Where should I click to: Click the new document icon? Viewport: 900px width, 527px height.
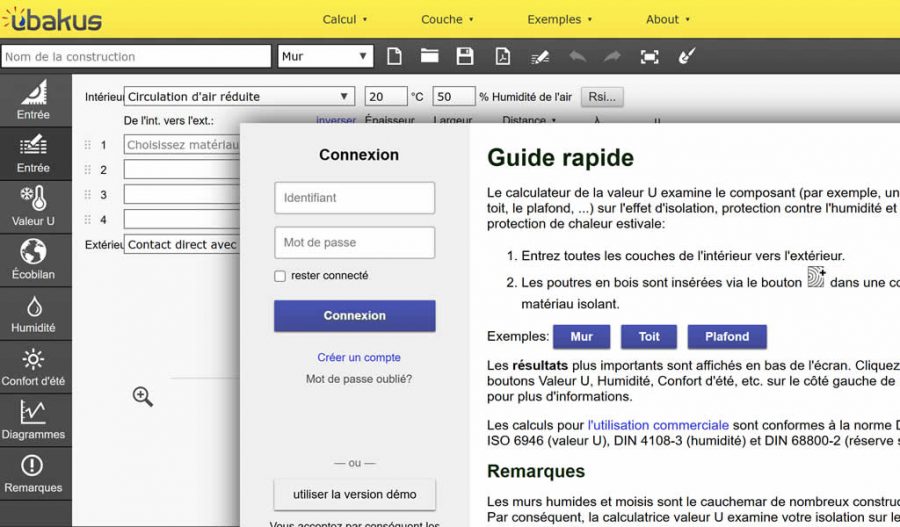point(395,57)
